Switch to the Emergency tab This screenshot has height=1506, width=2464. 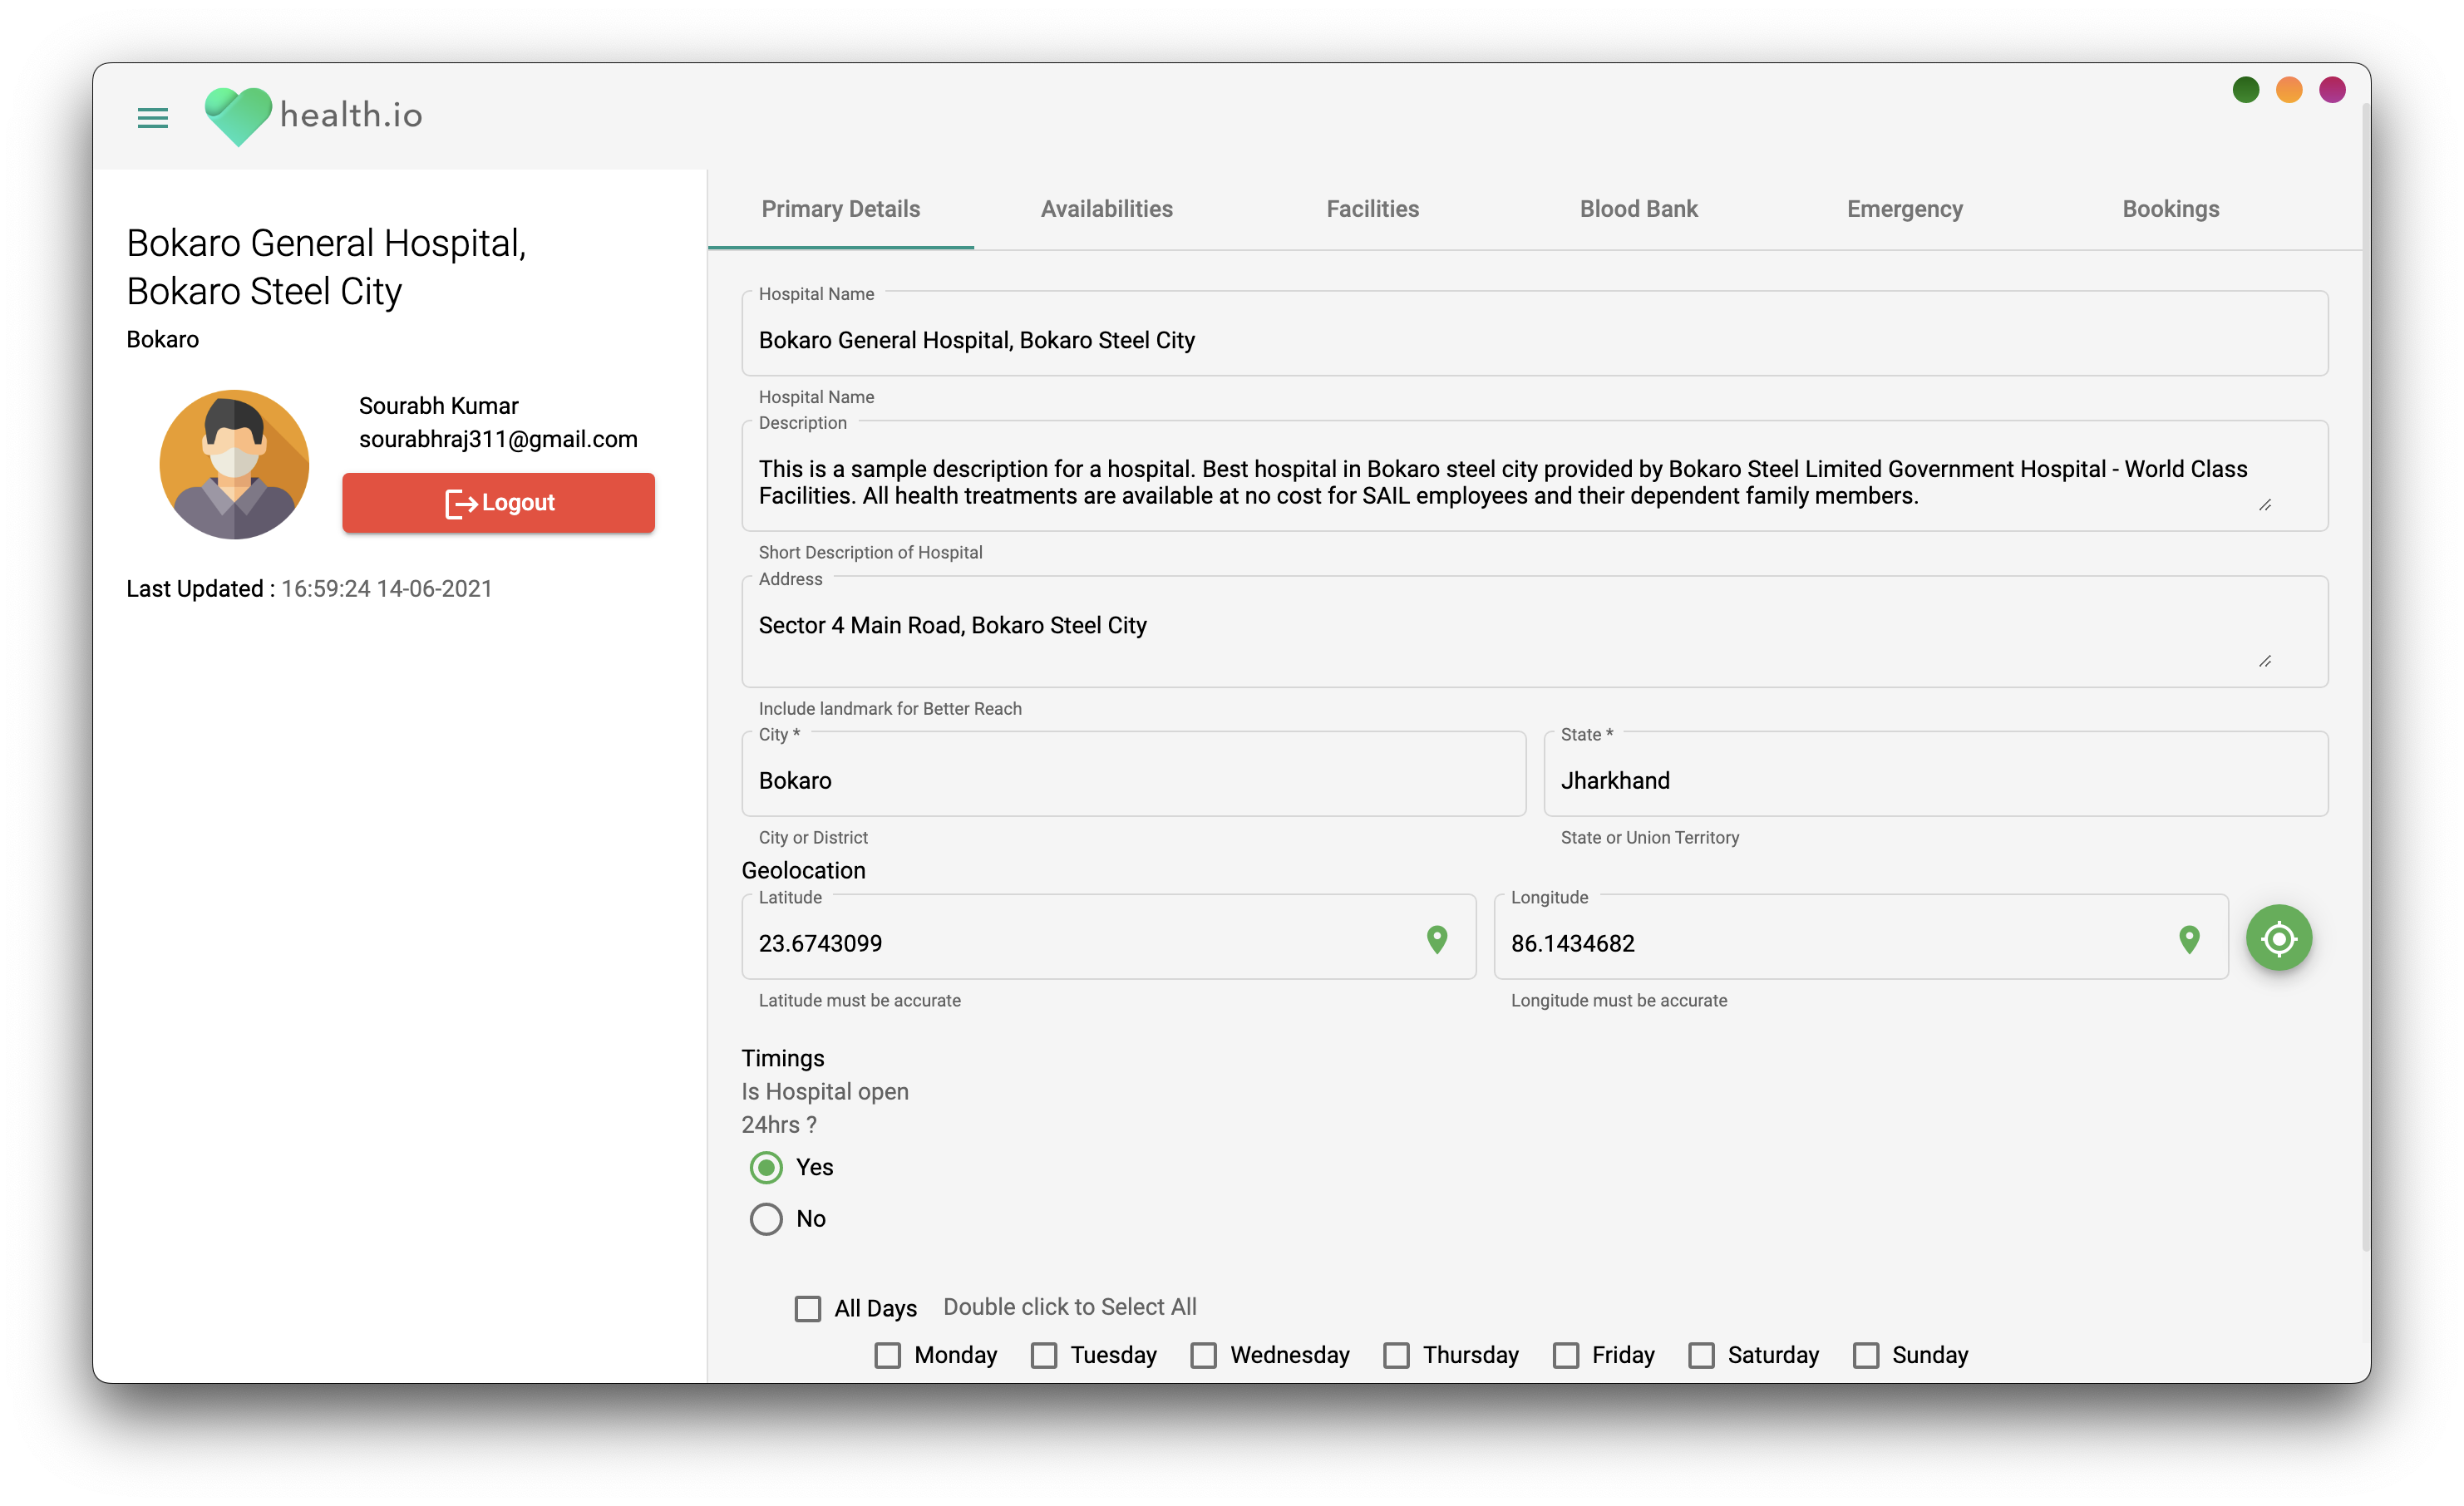click(1904, 208)
